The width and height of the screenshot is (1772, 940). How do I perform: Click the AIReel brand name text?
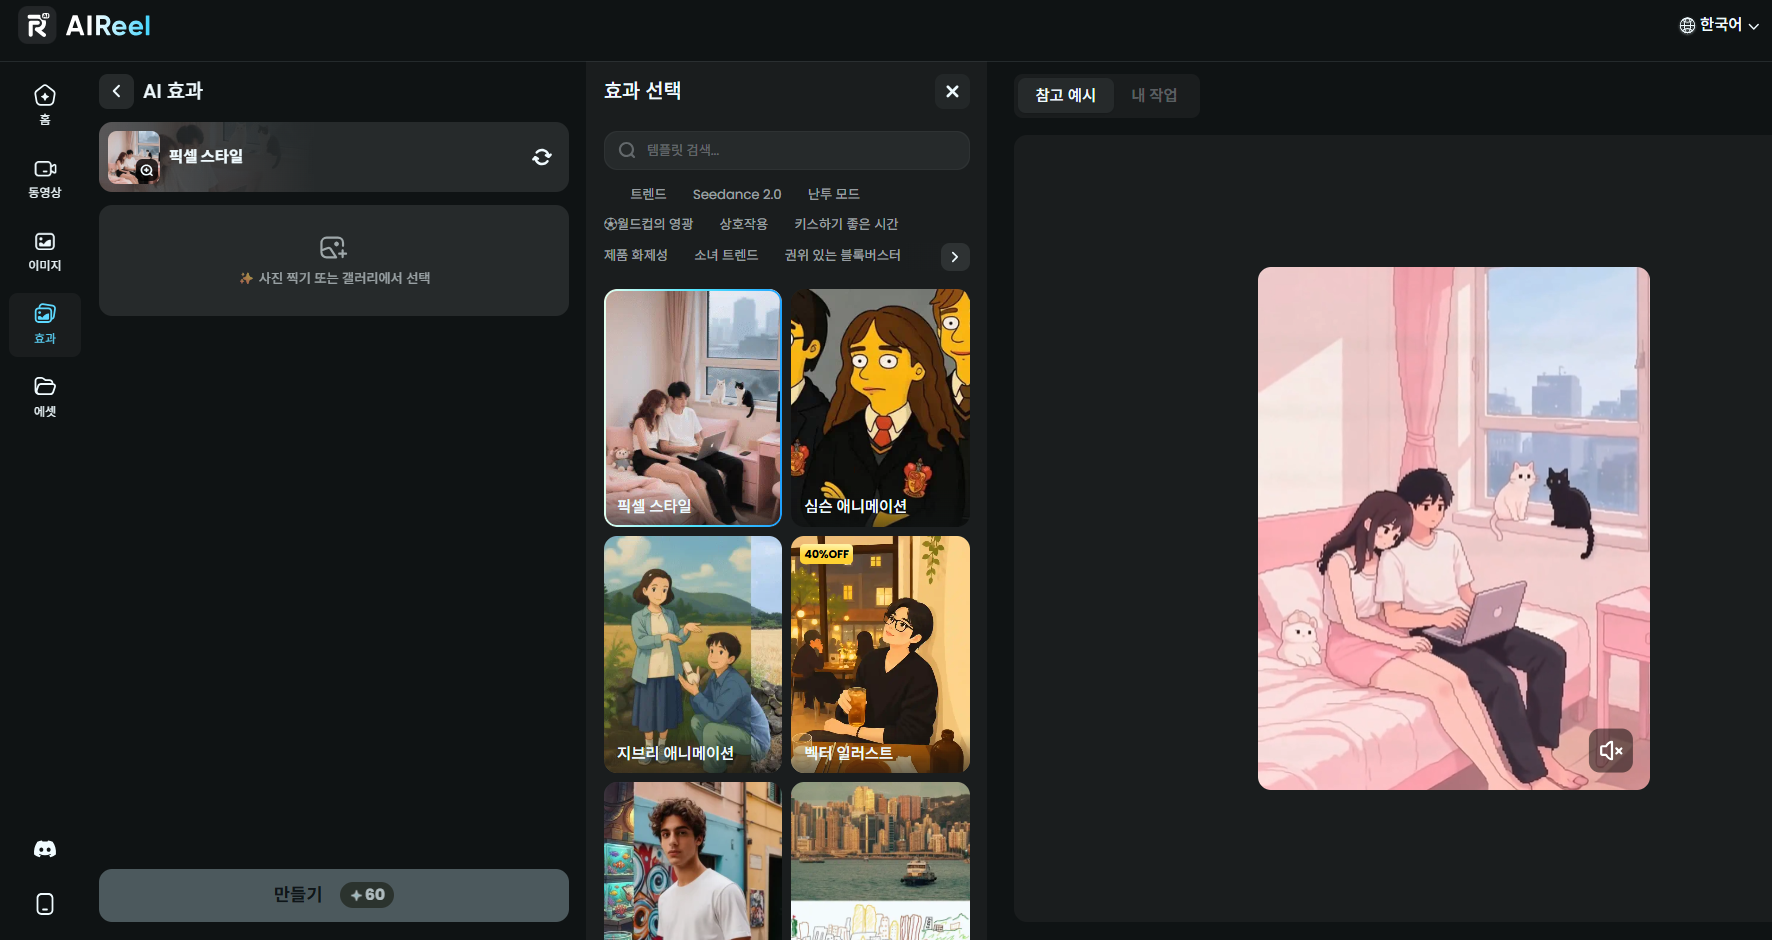[108, 26]
